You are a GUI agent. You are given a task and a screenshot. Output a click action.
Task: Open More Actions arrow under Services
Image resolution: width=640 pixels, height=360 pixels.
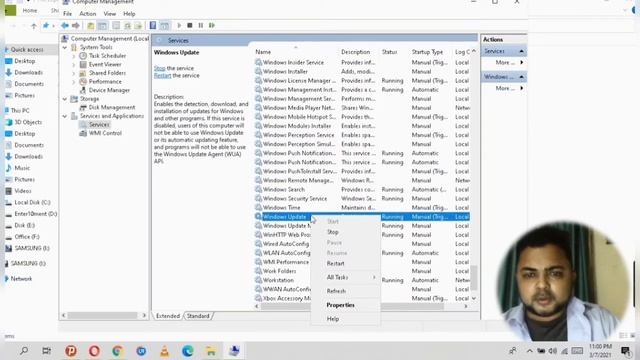pyautogui.click(x=522, y=62)
